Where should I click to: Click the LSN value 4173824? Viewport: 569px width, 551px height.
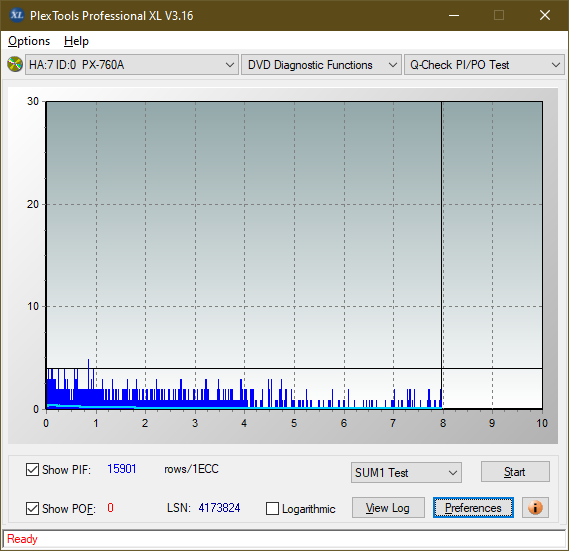coord(219,507)
